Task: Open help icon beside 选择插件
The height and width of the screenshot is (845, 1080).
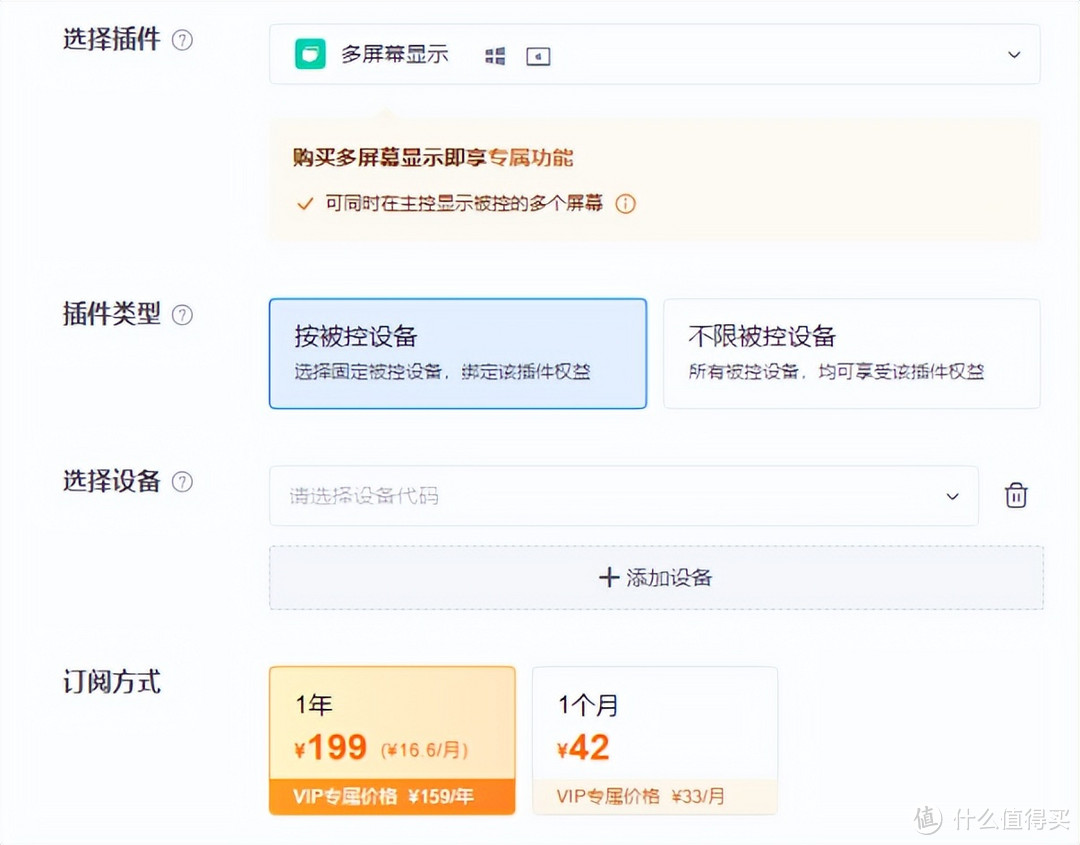Action: [182, 41]
